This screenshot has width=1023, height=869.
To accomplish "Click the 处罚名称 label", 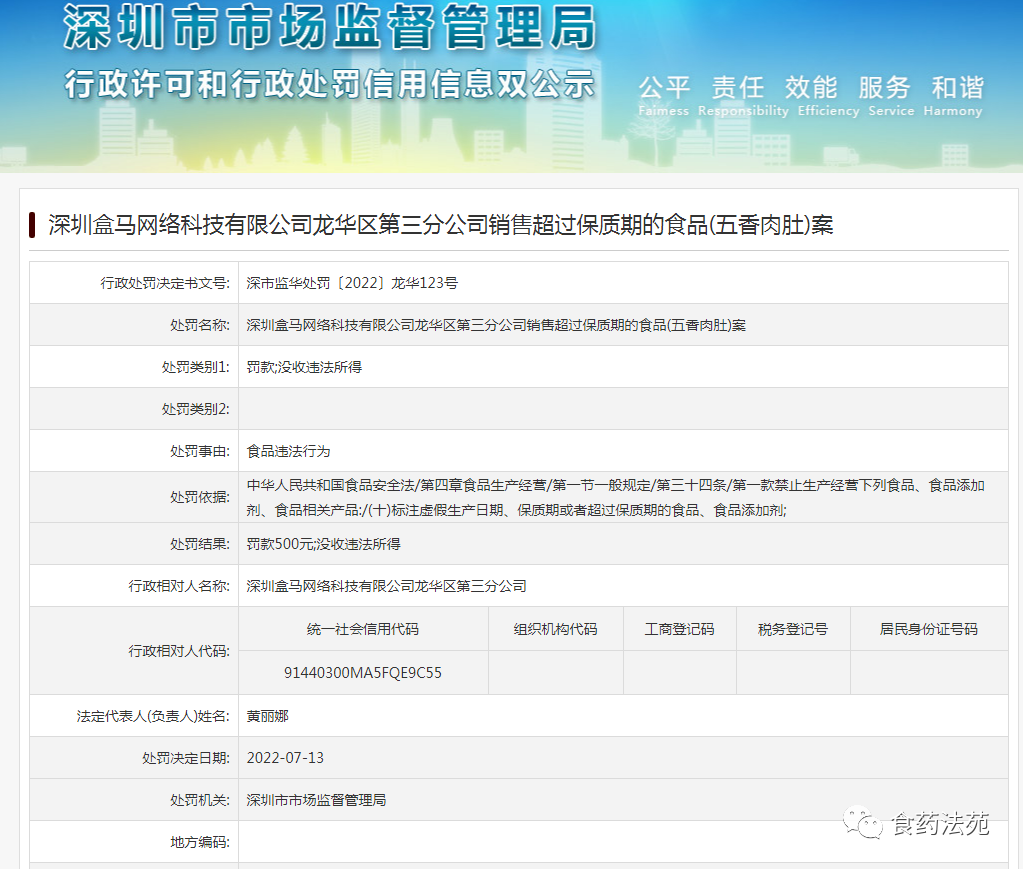I will click(200, 325).
